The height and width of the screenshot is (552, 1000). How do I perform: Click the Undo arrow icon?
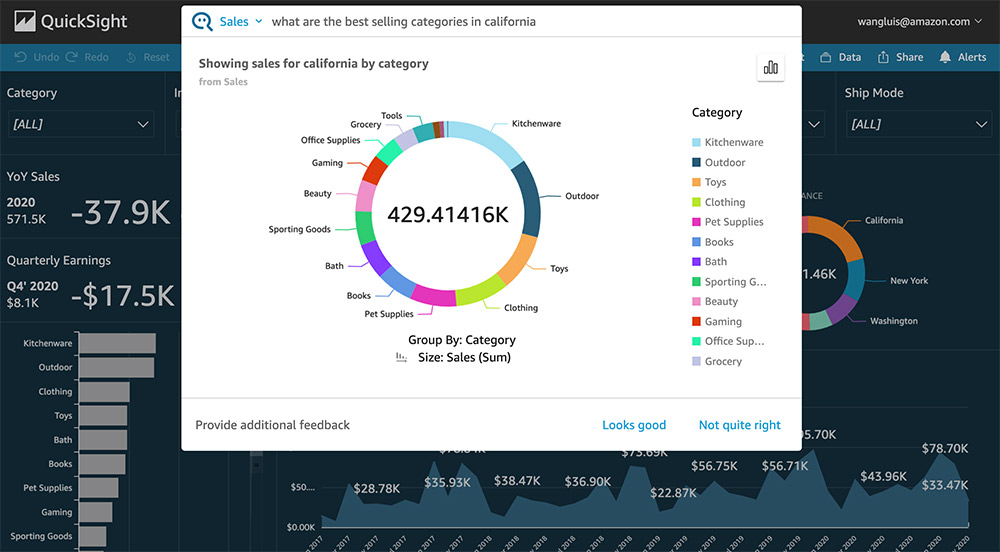tap(20, 57)
